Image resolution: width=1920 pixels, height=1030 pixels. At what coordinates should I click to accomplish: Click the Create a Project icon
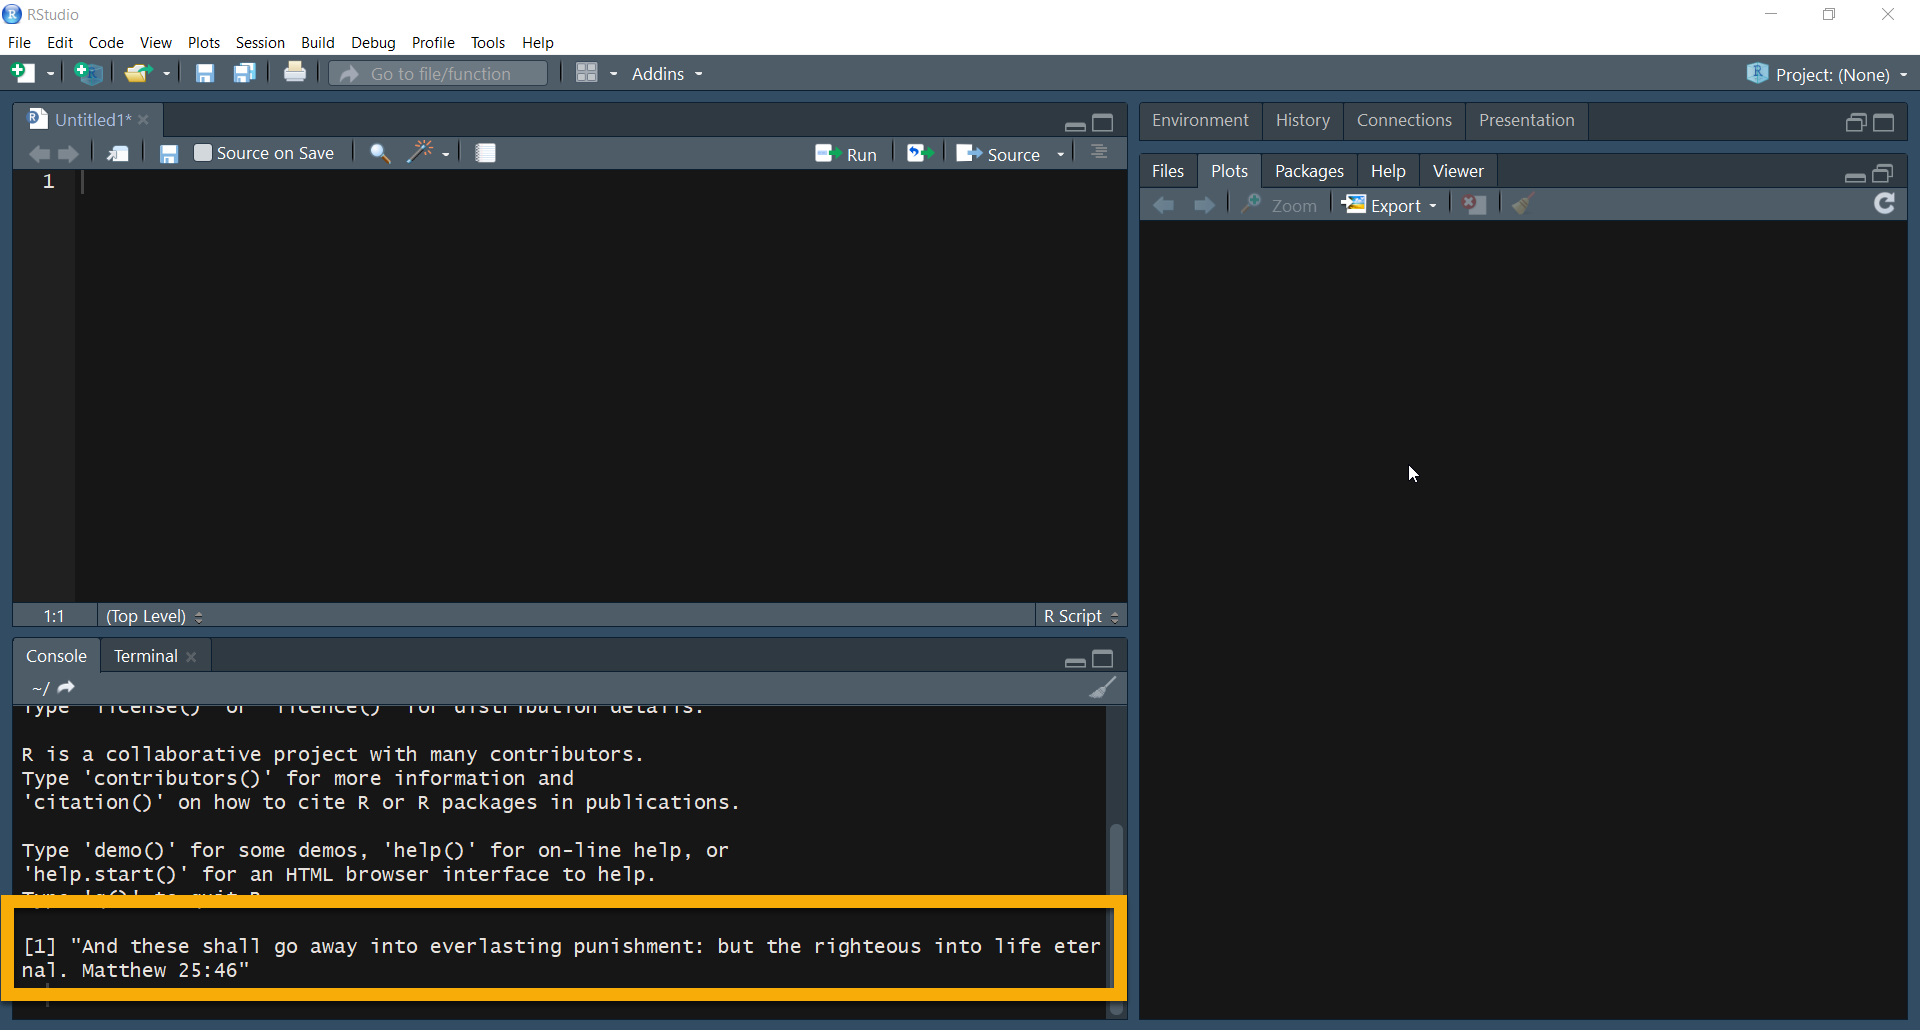coord(88,73)
